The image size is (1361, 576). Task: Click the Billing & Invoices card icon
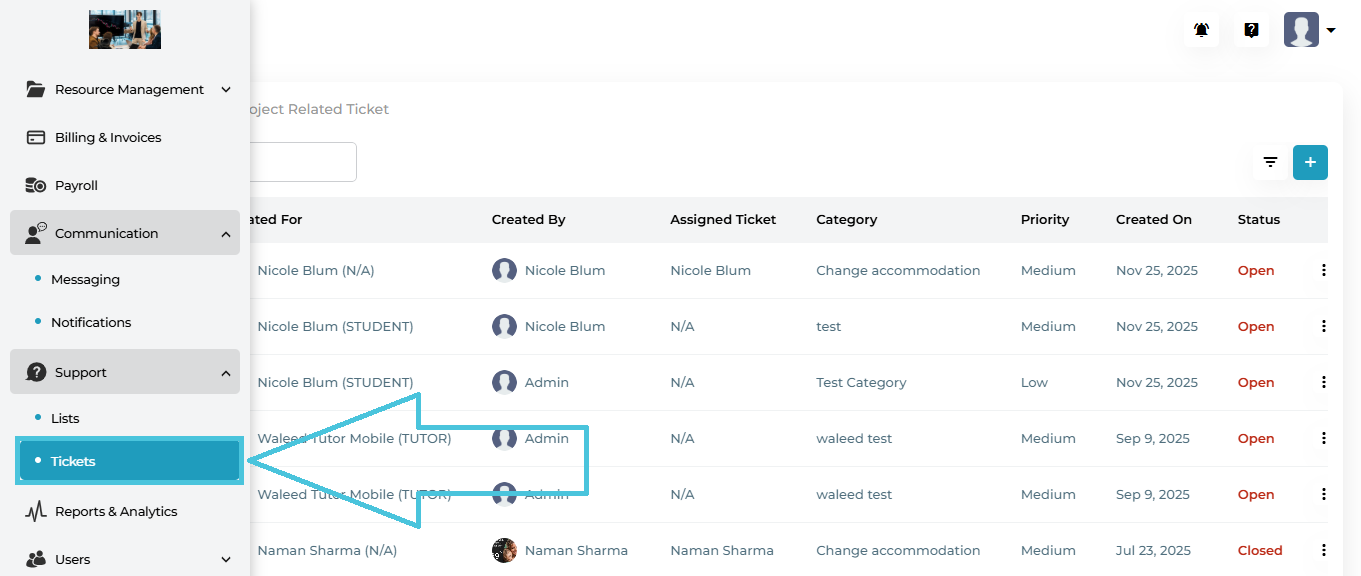[x=36, y=137]
